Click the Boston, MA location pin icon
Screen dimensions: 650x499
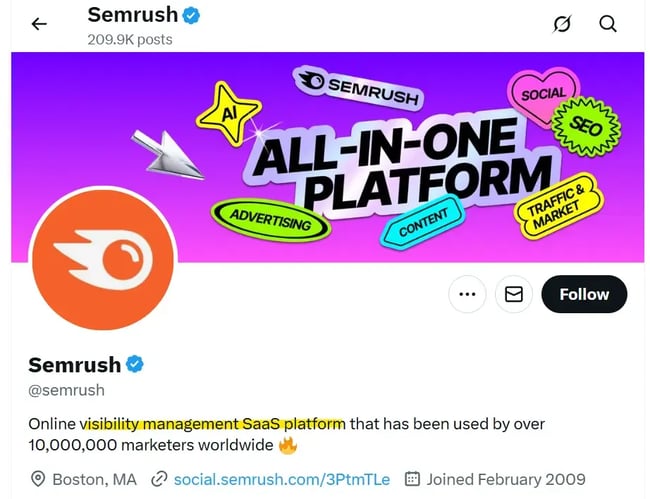point(38,479)
